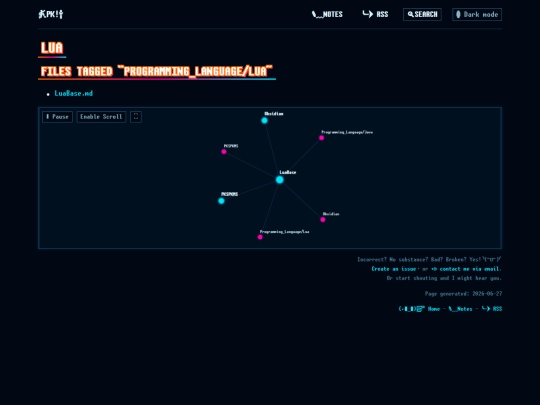Expand graph to fullscreen icon
This screenshot has width=540, height=405.
[136, 117]
